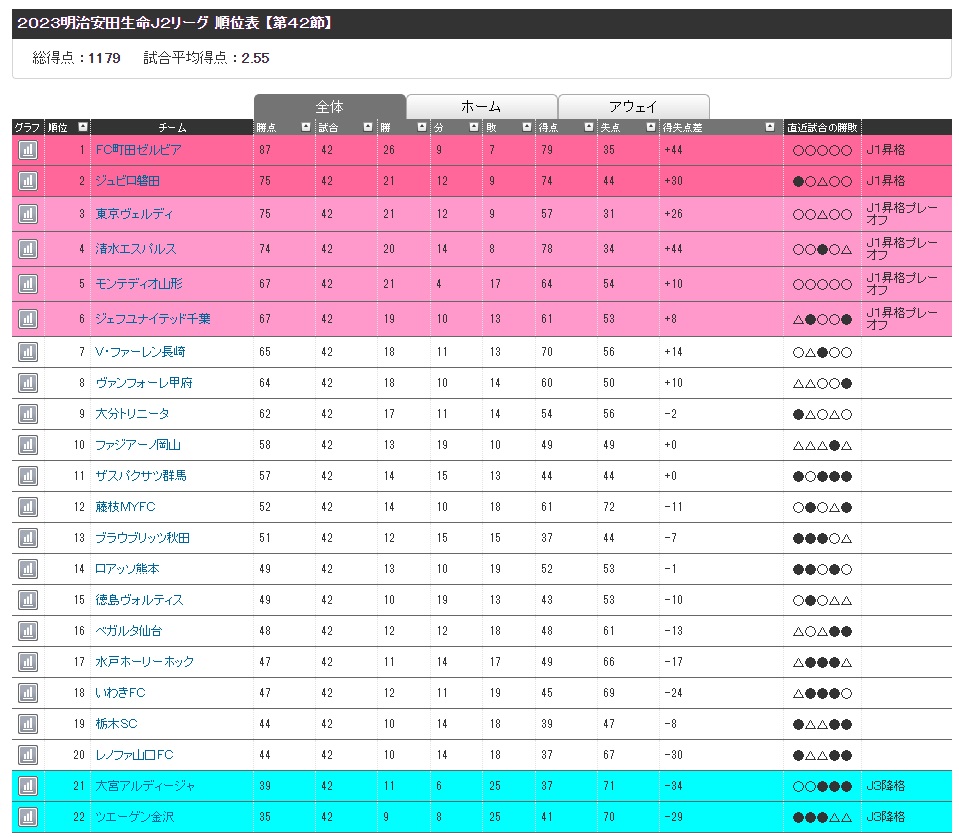The height and width of the screenshot is (837, 959).
Task: Click the sort arrow on 試合 column
Action: [x=367, y=127]
